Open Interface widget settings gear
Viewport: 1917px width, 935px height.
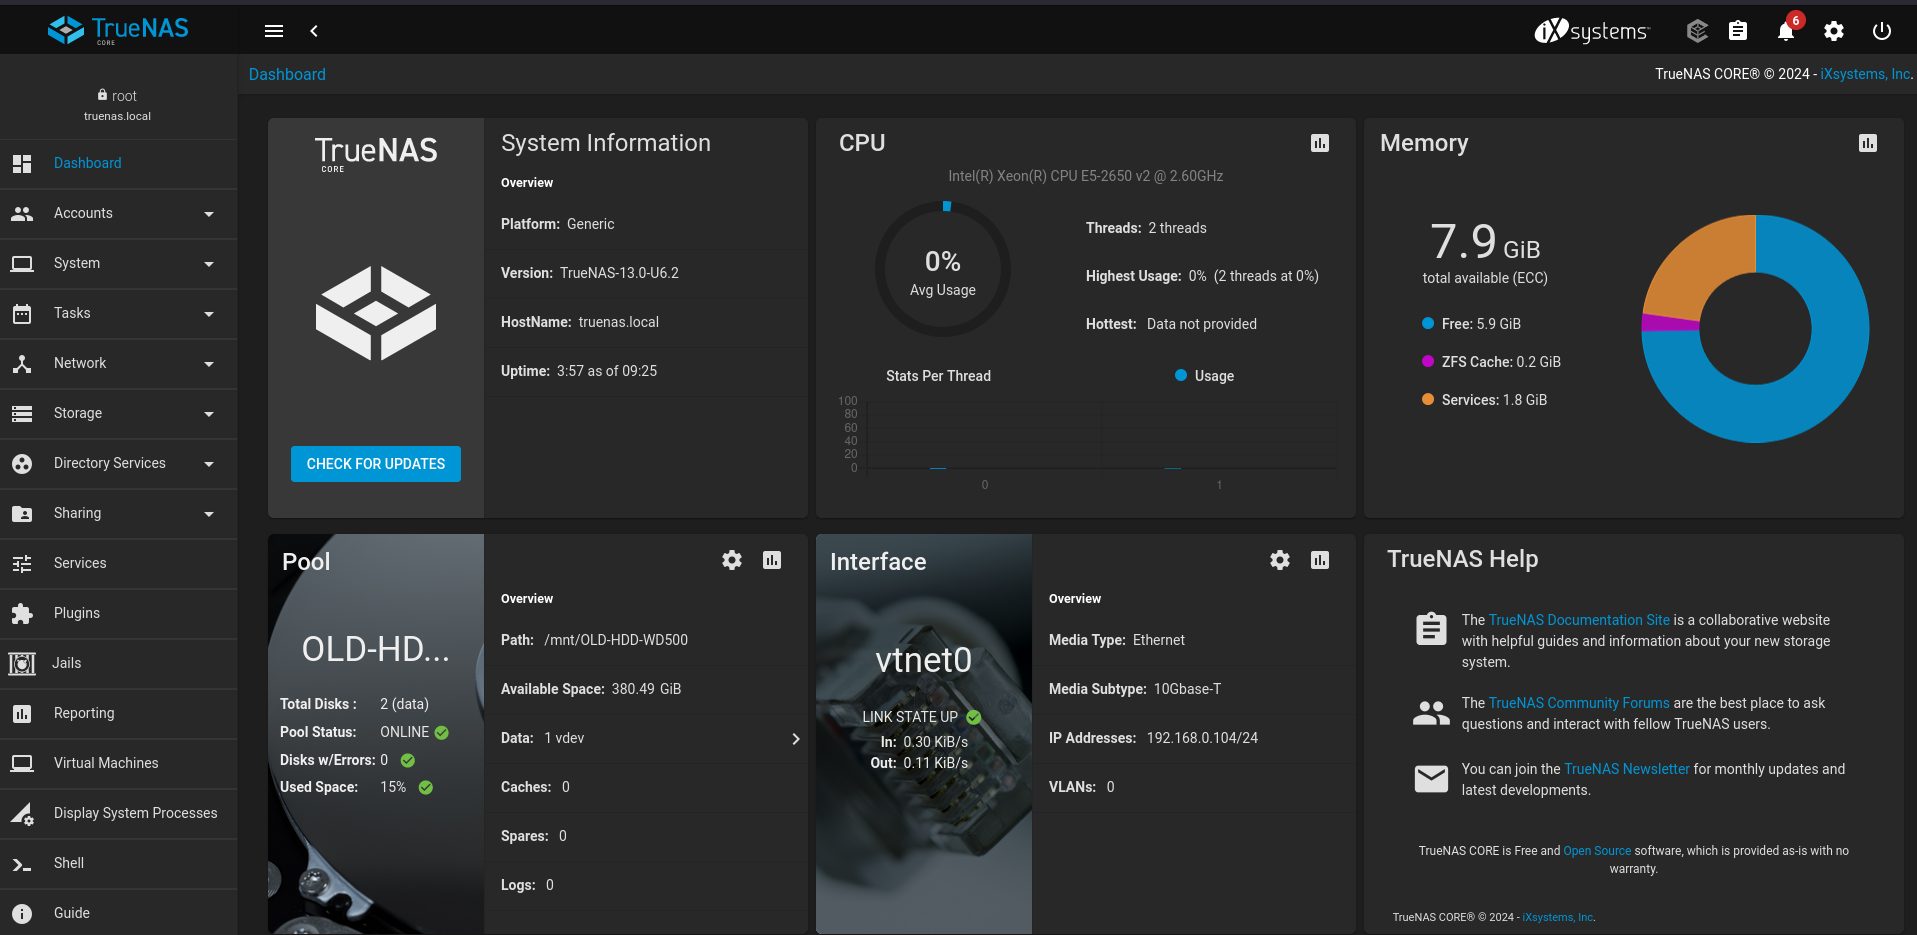[1279, 560]
